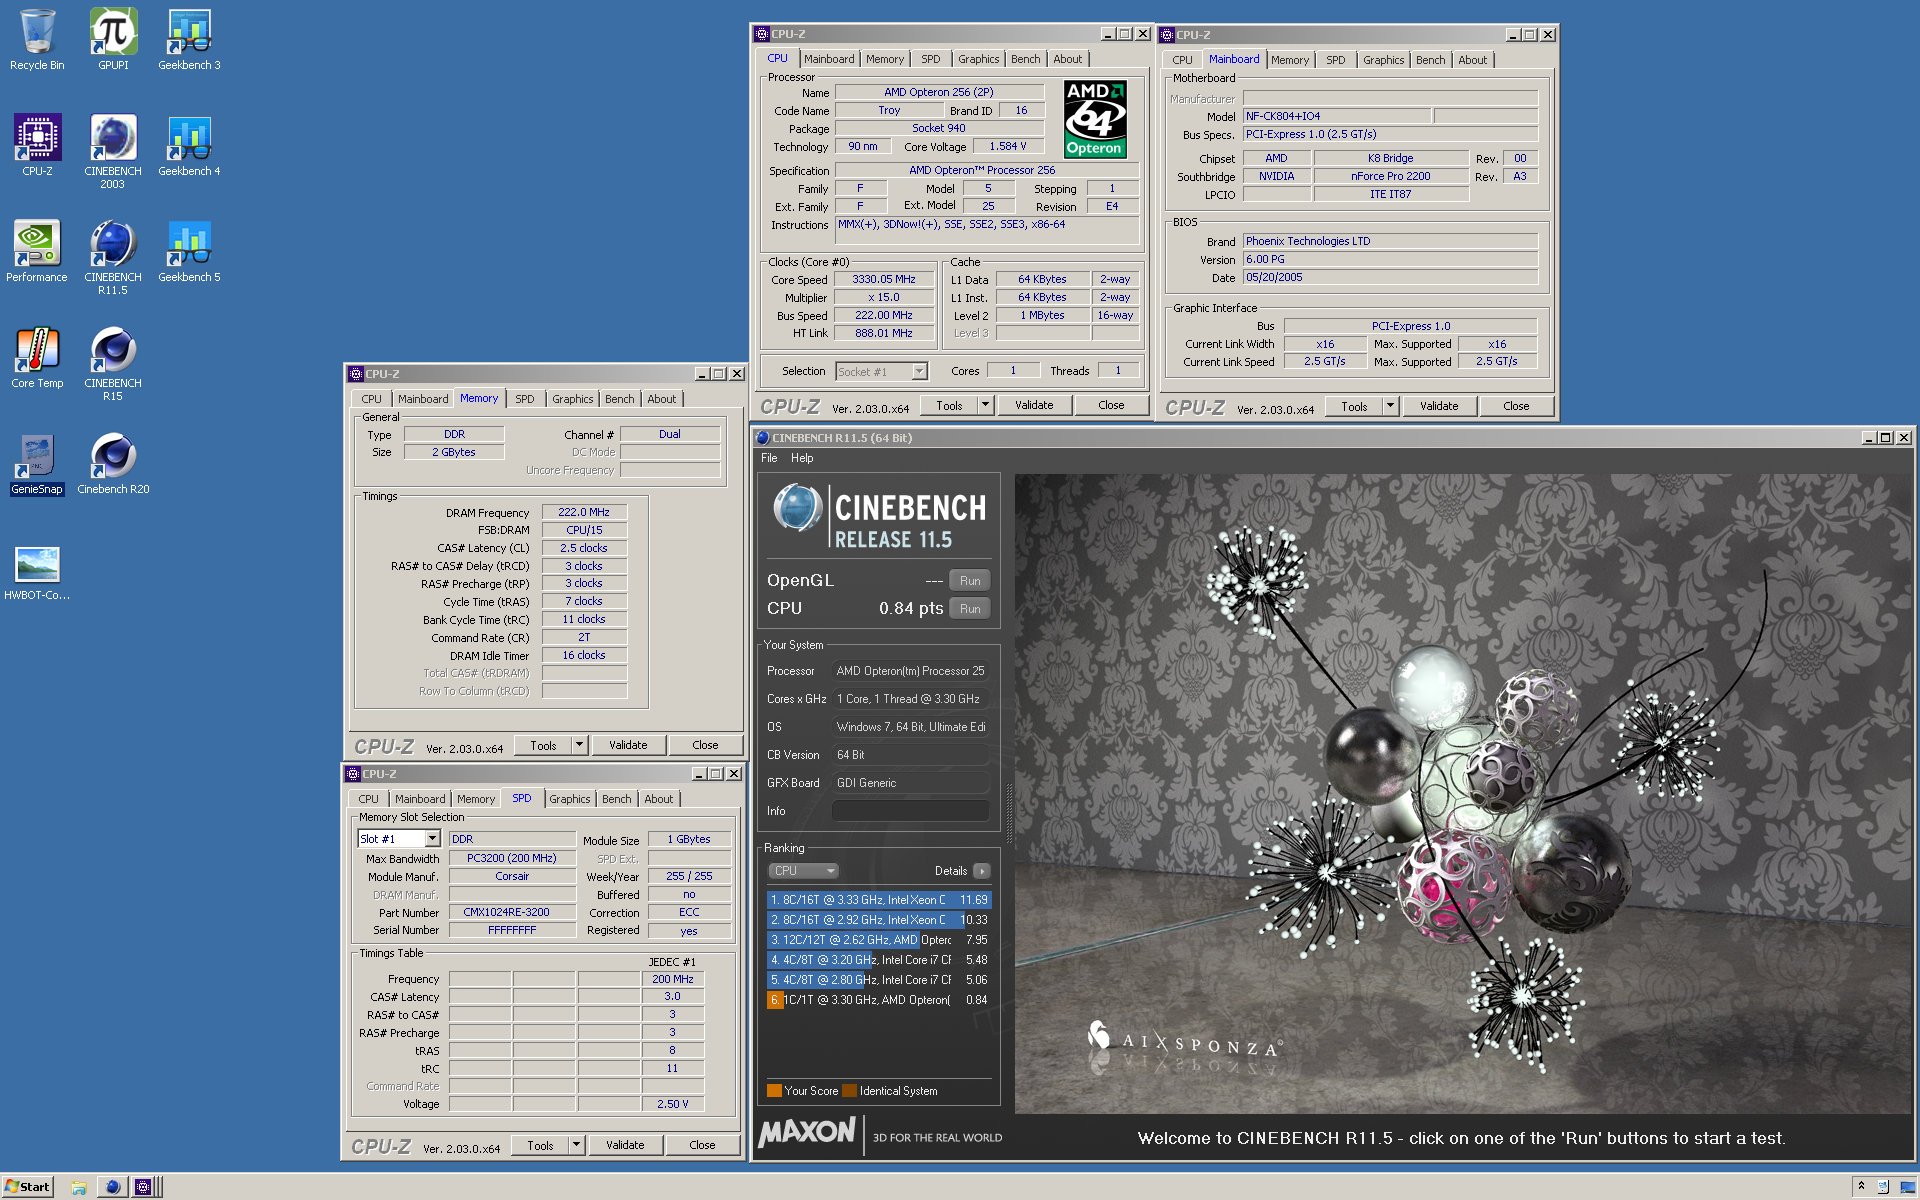This screenshot has height=1200, width=1920.
Task: Click the title icon of the CPU-Z Mainboard window
Action: click(1166, 35)
